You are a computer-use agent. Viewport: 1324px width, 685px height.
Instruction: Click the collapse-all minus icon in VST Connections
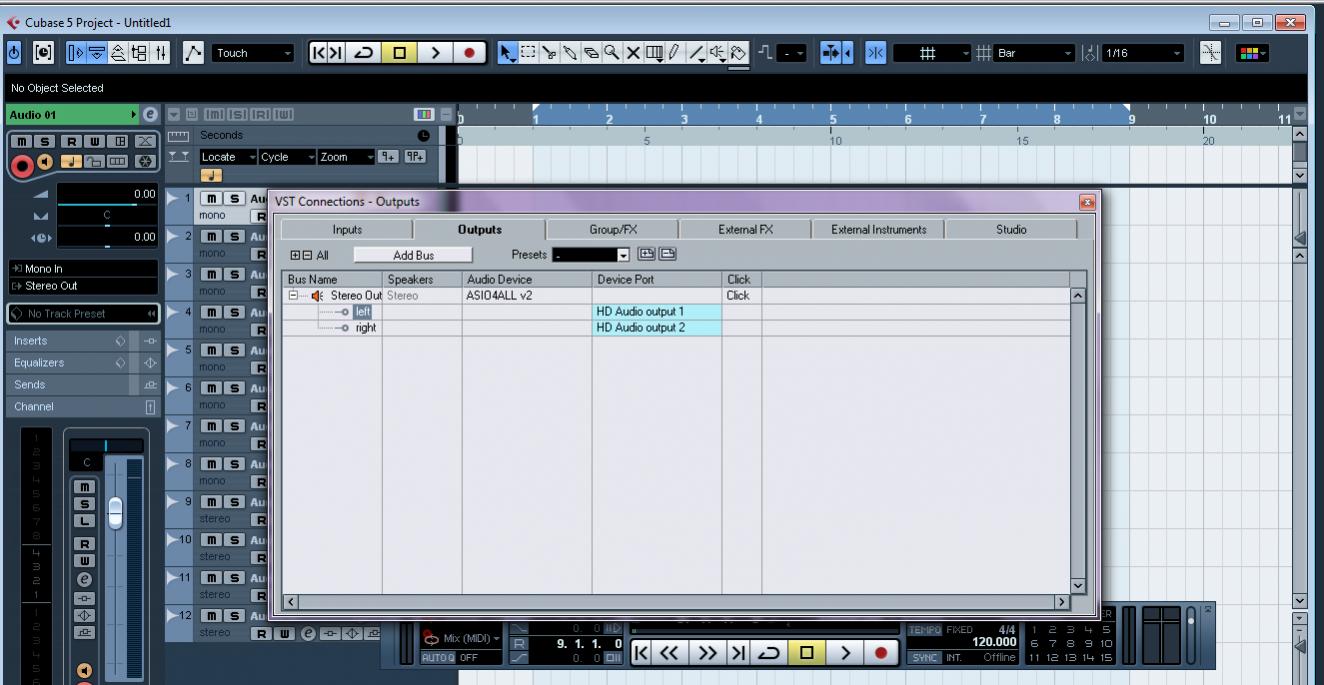click(305, 255)
